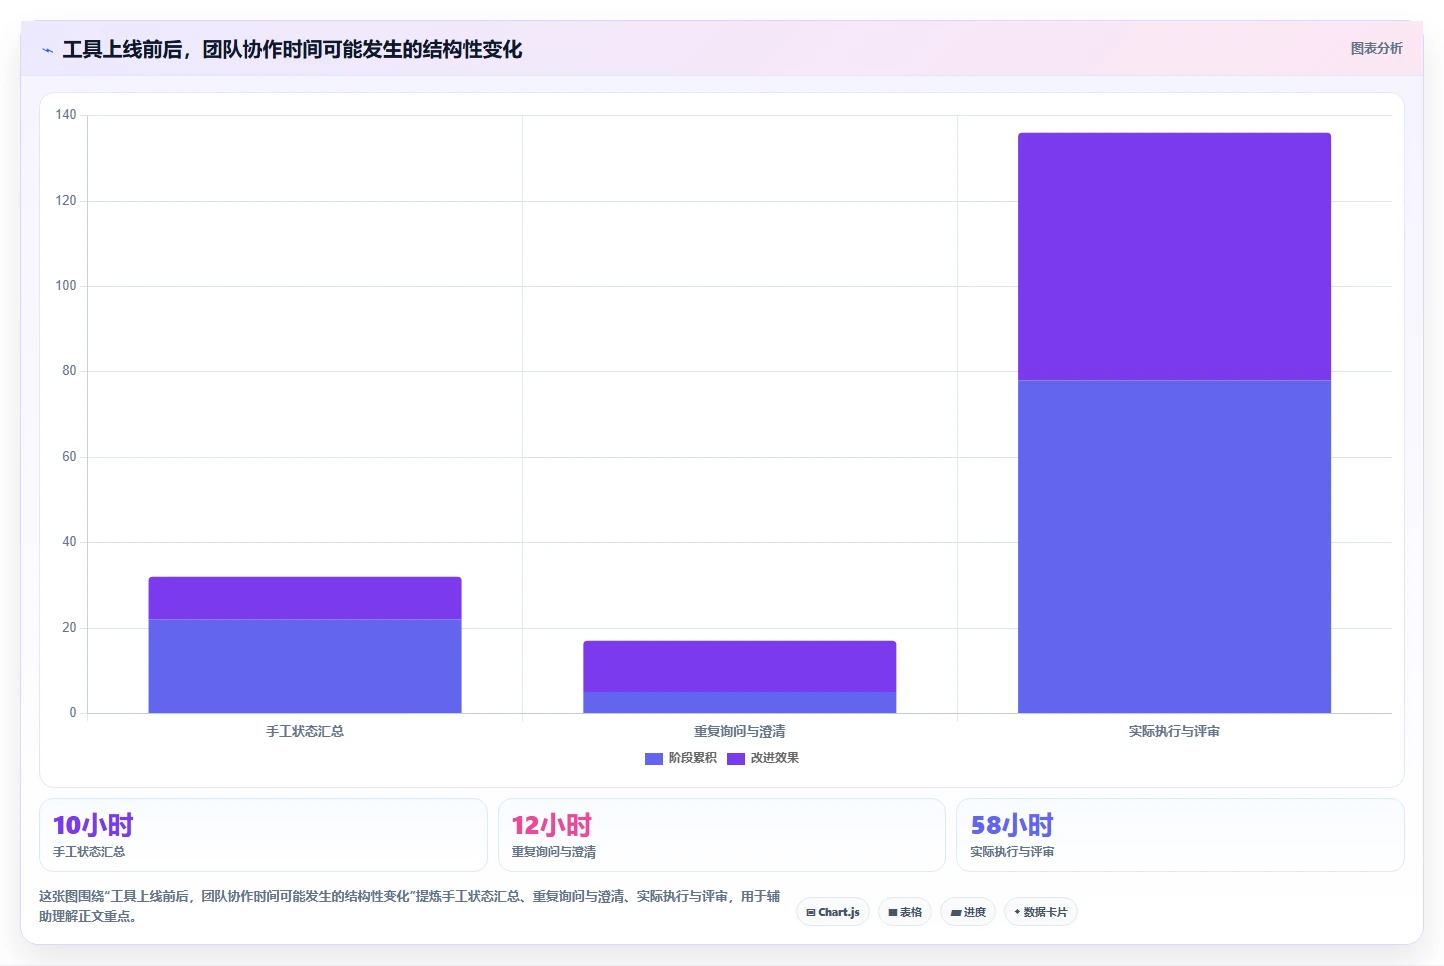Viewport: 1444px width, 966px height.
Task: Click the purple bar segment of 手工状态汇总
Action: pos(305,598)
